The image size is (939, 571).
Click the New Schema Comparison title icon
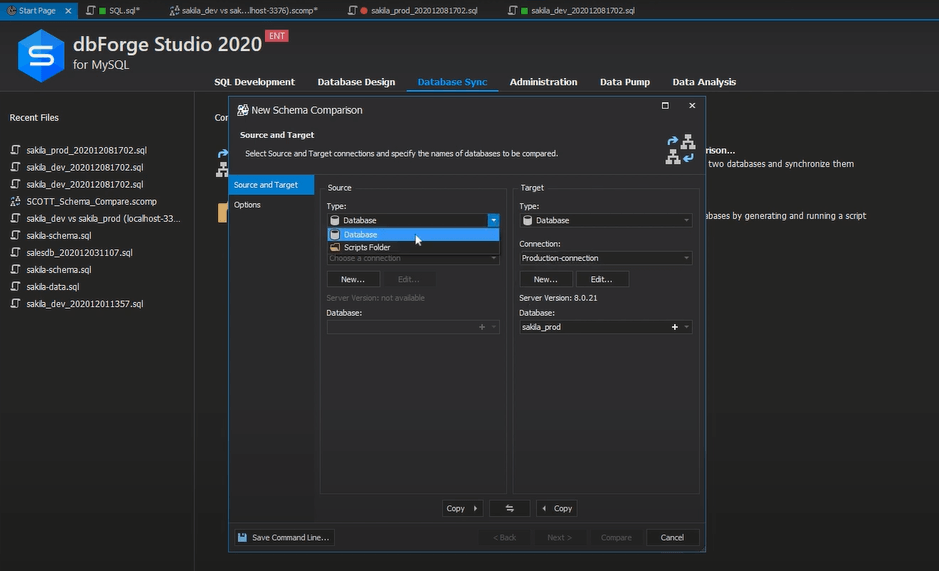(243, 110)
